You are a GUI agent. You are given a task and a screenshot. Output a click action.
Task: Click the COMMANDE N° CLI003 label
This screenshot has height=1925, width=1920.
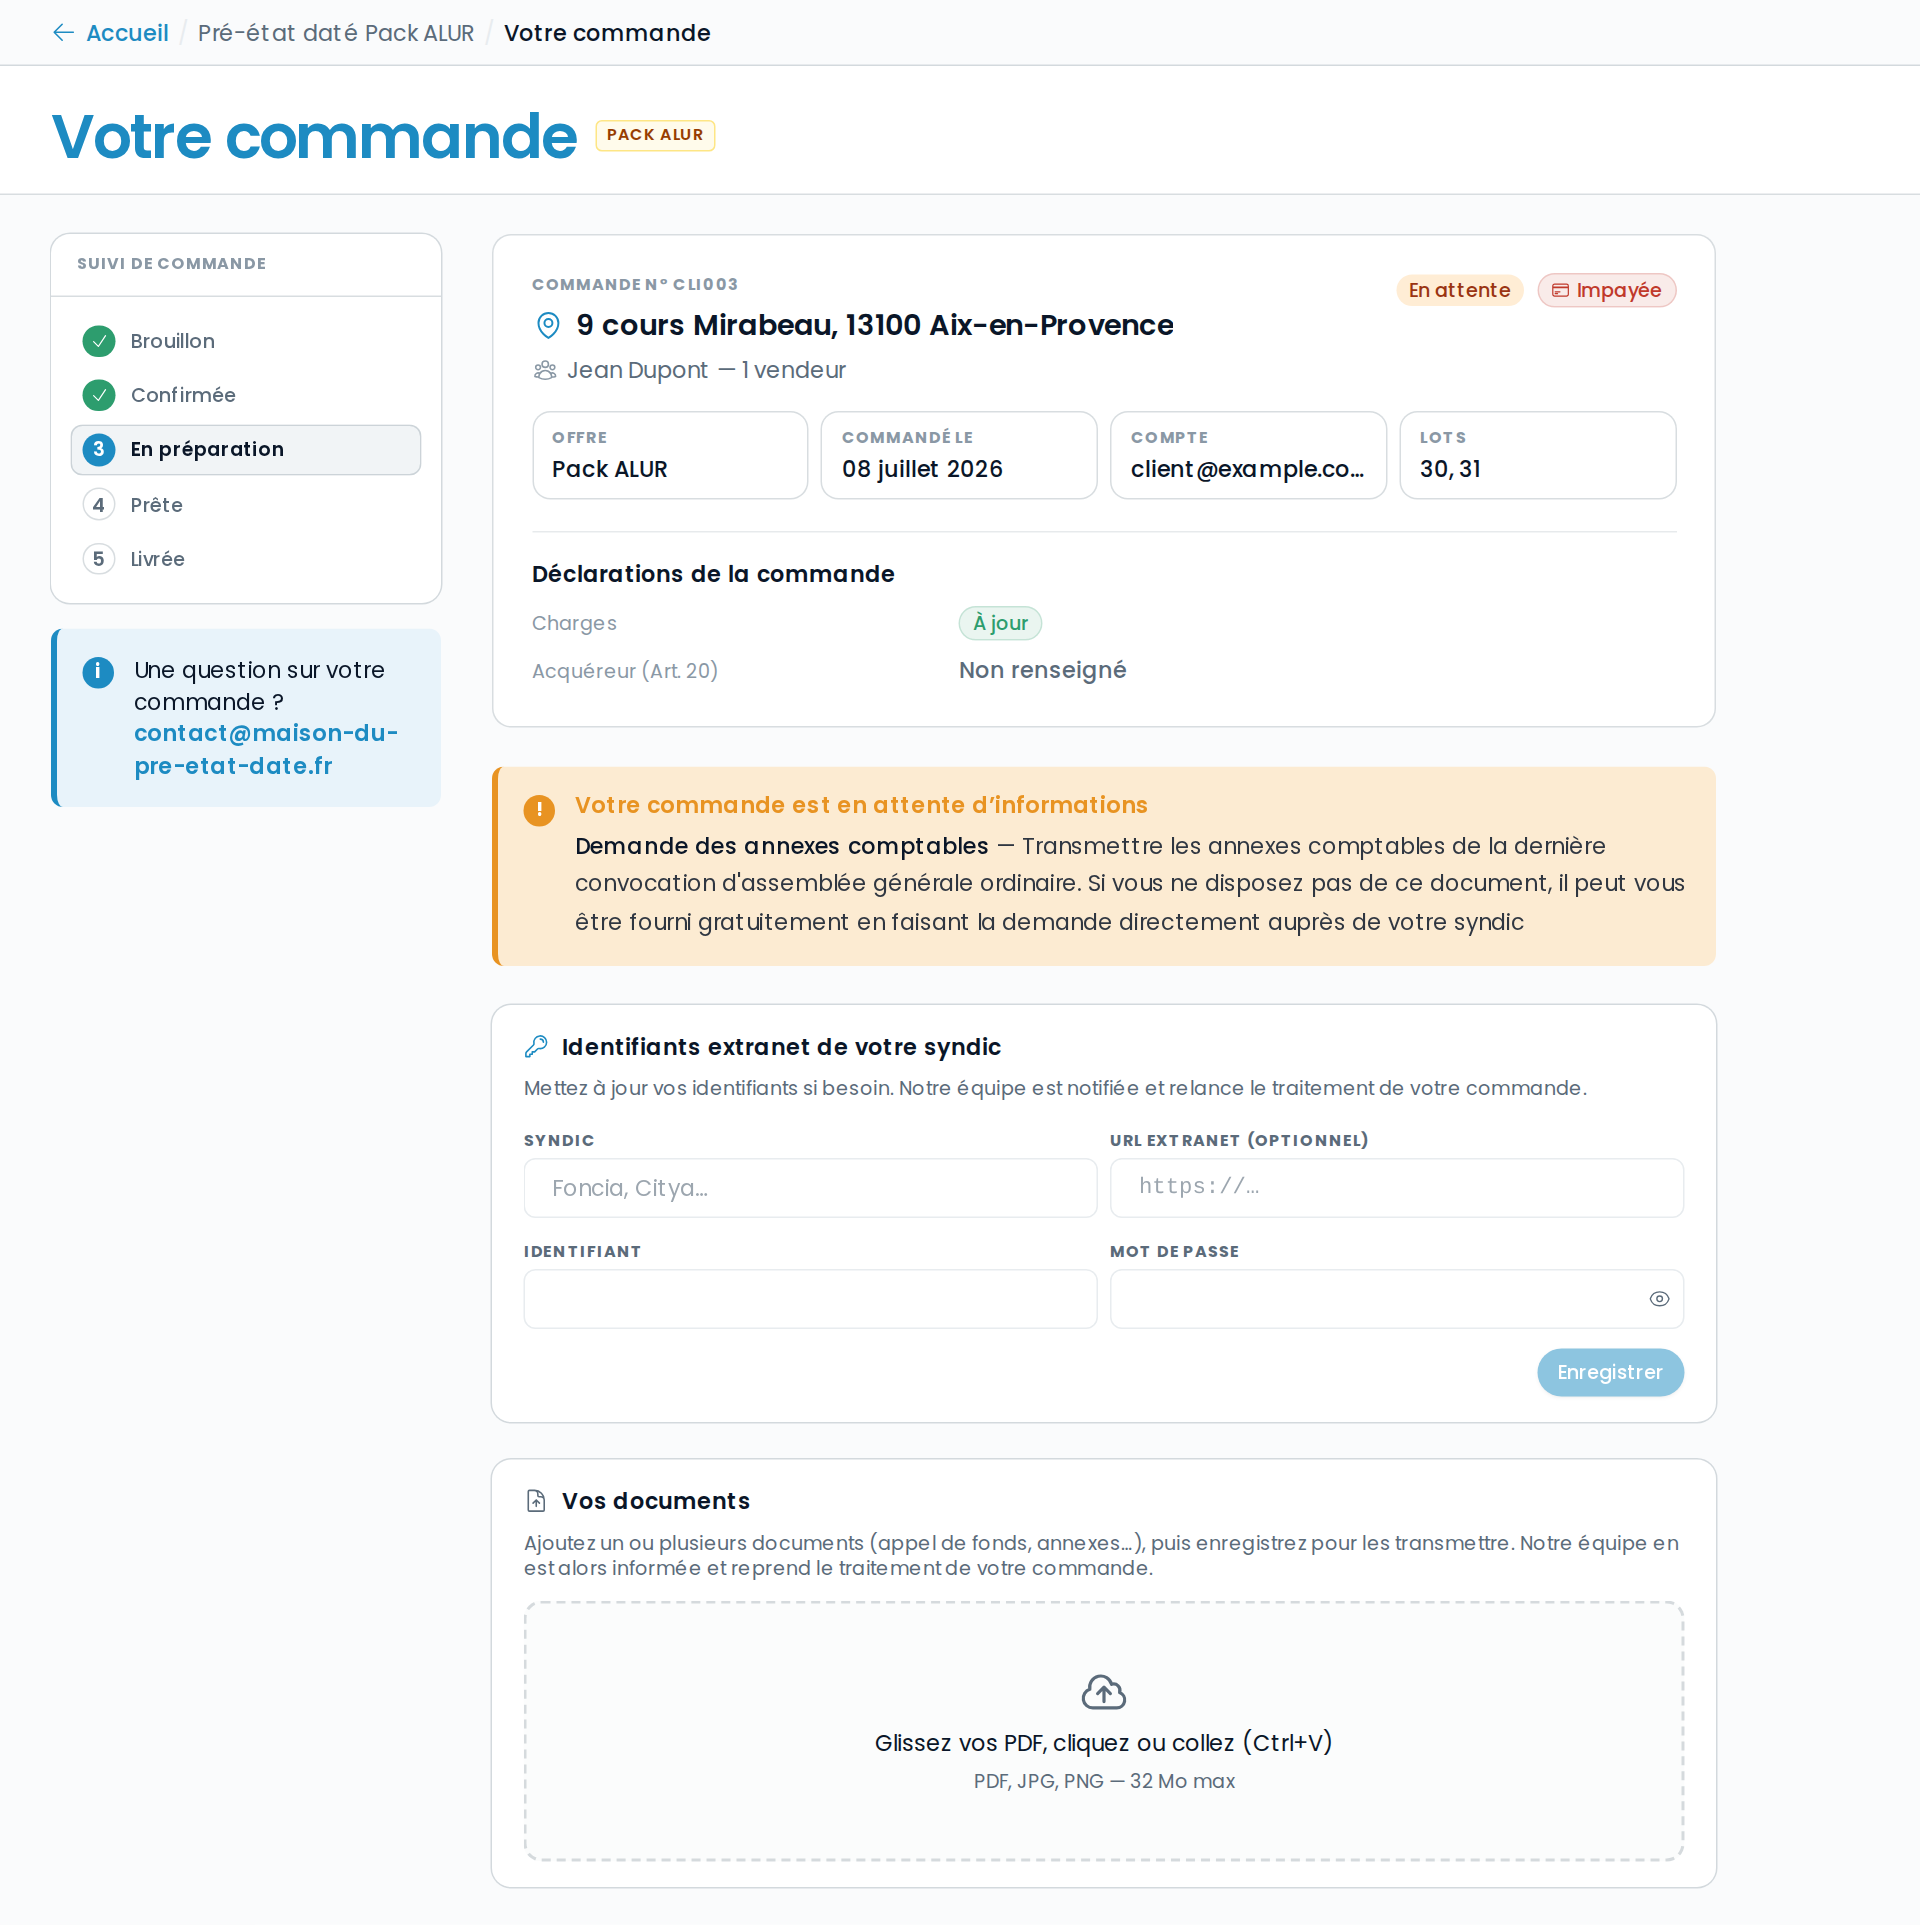(x=635, y=284)
